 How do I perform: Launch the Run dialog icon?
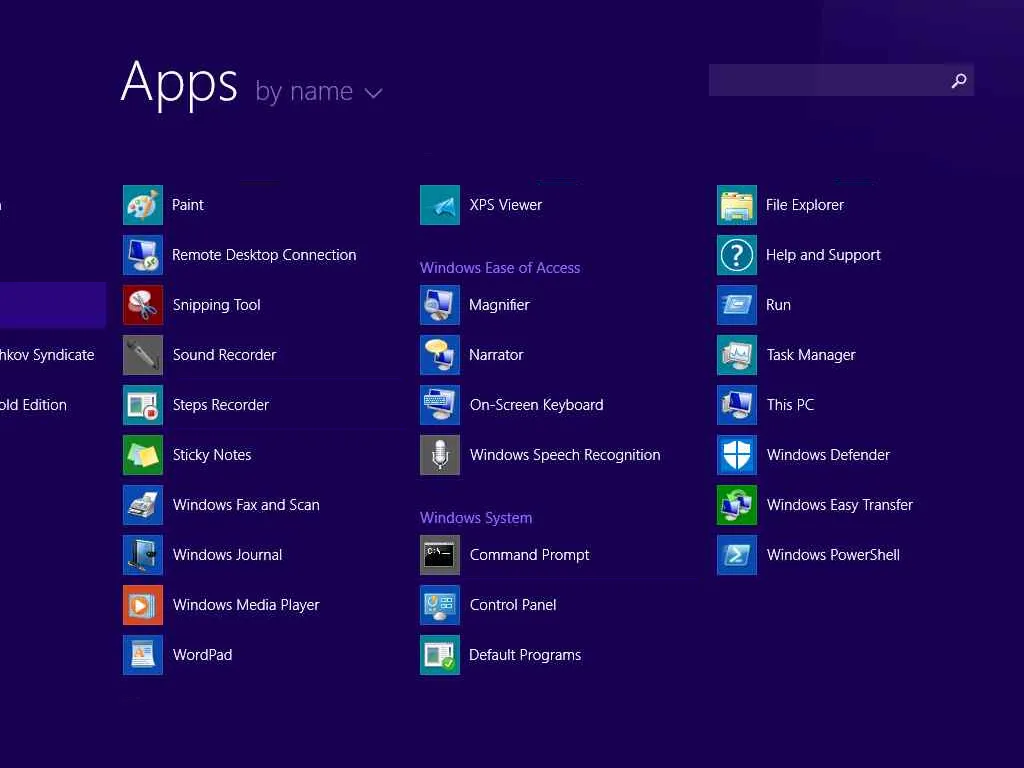click(x=737, y=305)
